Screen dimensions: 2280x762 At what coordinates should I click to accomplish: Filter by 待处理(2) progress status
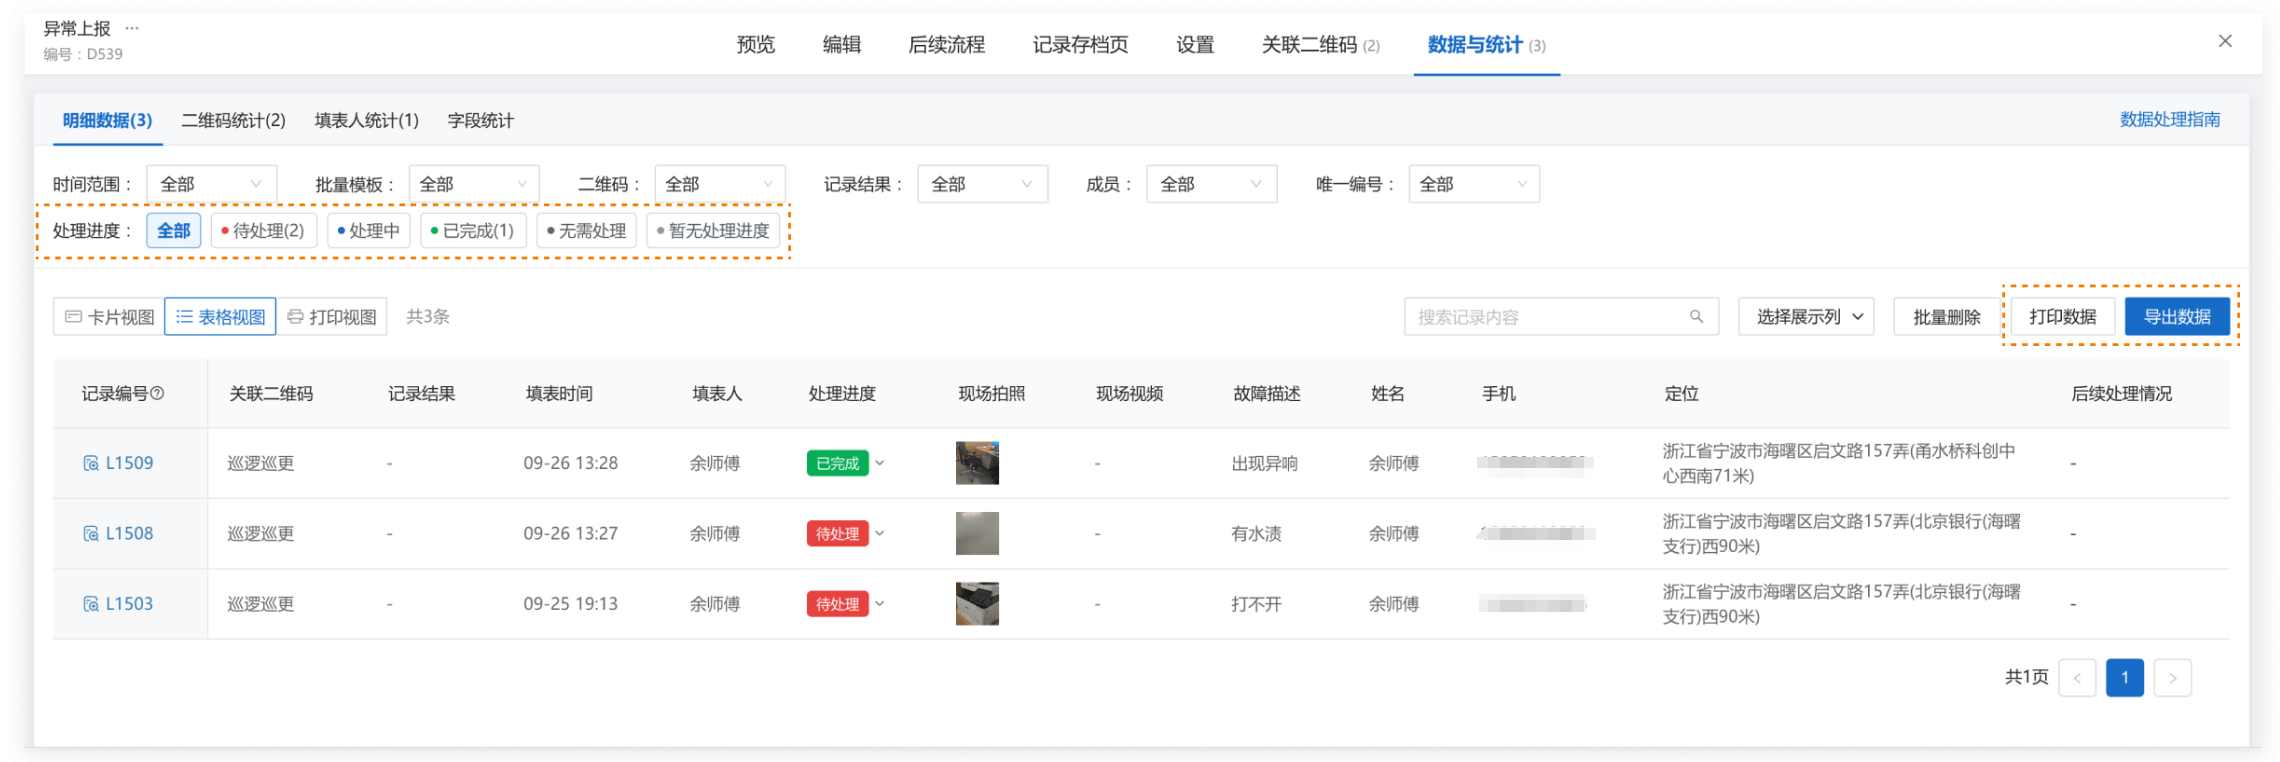[264, 231]
